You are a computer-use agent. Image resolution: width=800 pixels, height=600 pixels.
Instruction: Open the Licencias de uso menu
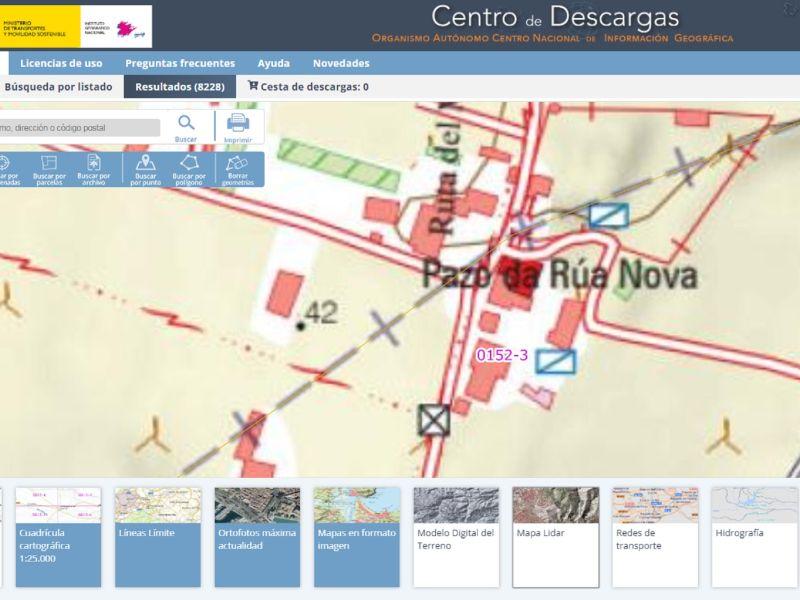tap(61, 63)
